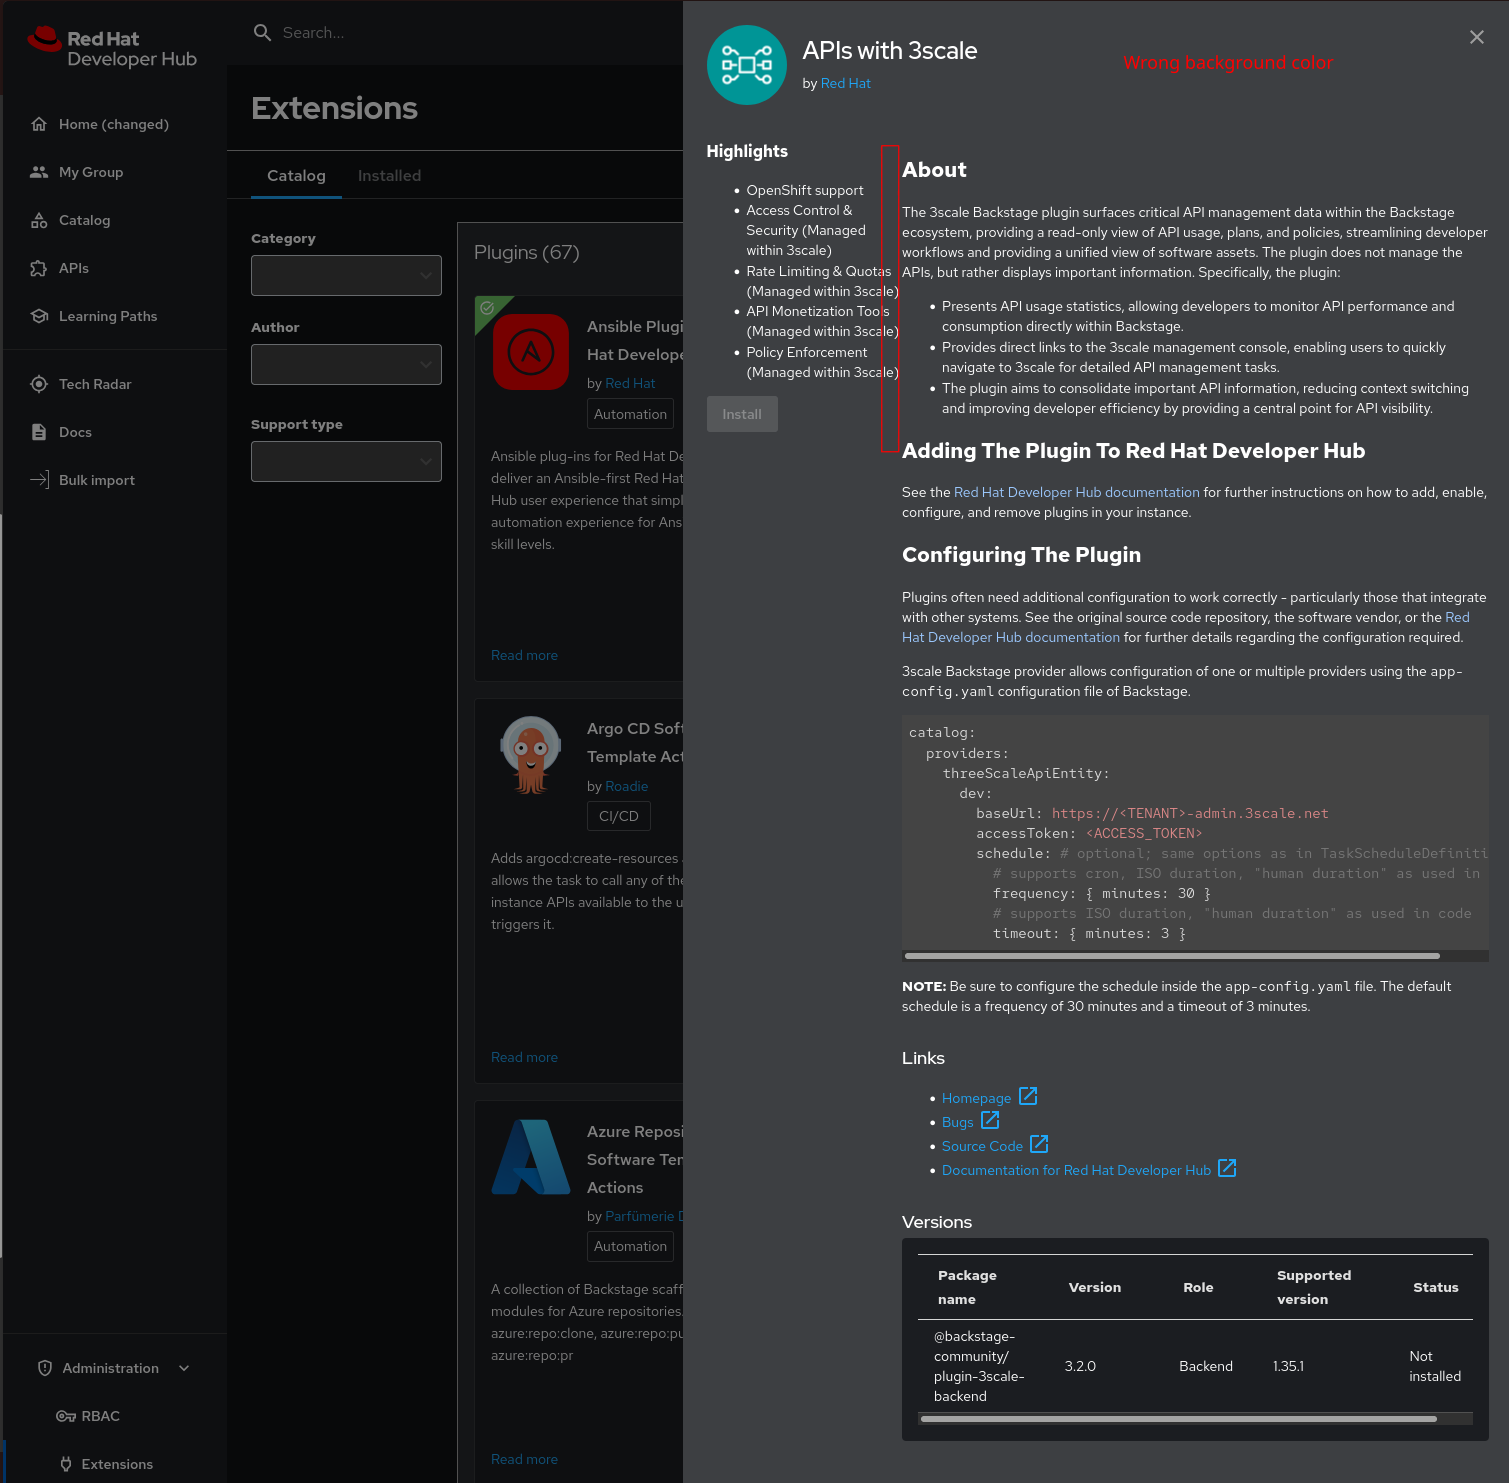Open the Category dropdown
Viewport: 1509px width, 1483px height.
tap(346, 275)
